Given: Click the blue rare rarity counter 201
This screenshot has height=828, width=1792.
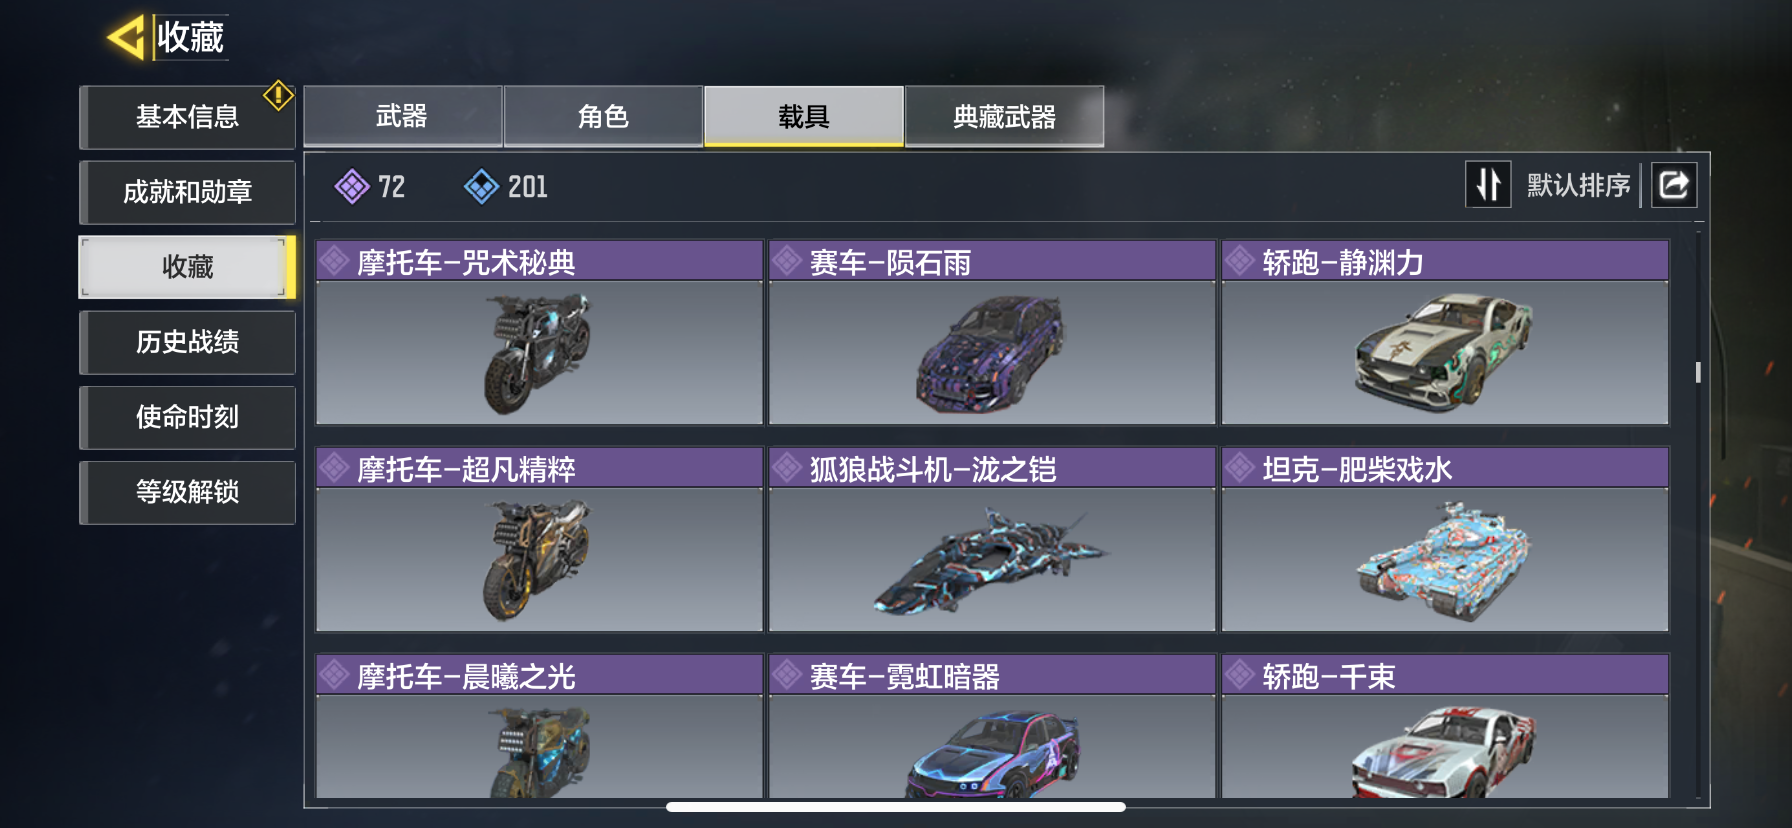Looking at the screenshot, I should (x=506, y=186).
